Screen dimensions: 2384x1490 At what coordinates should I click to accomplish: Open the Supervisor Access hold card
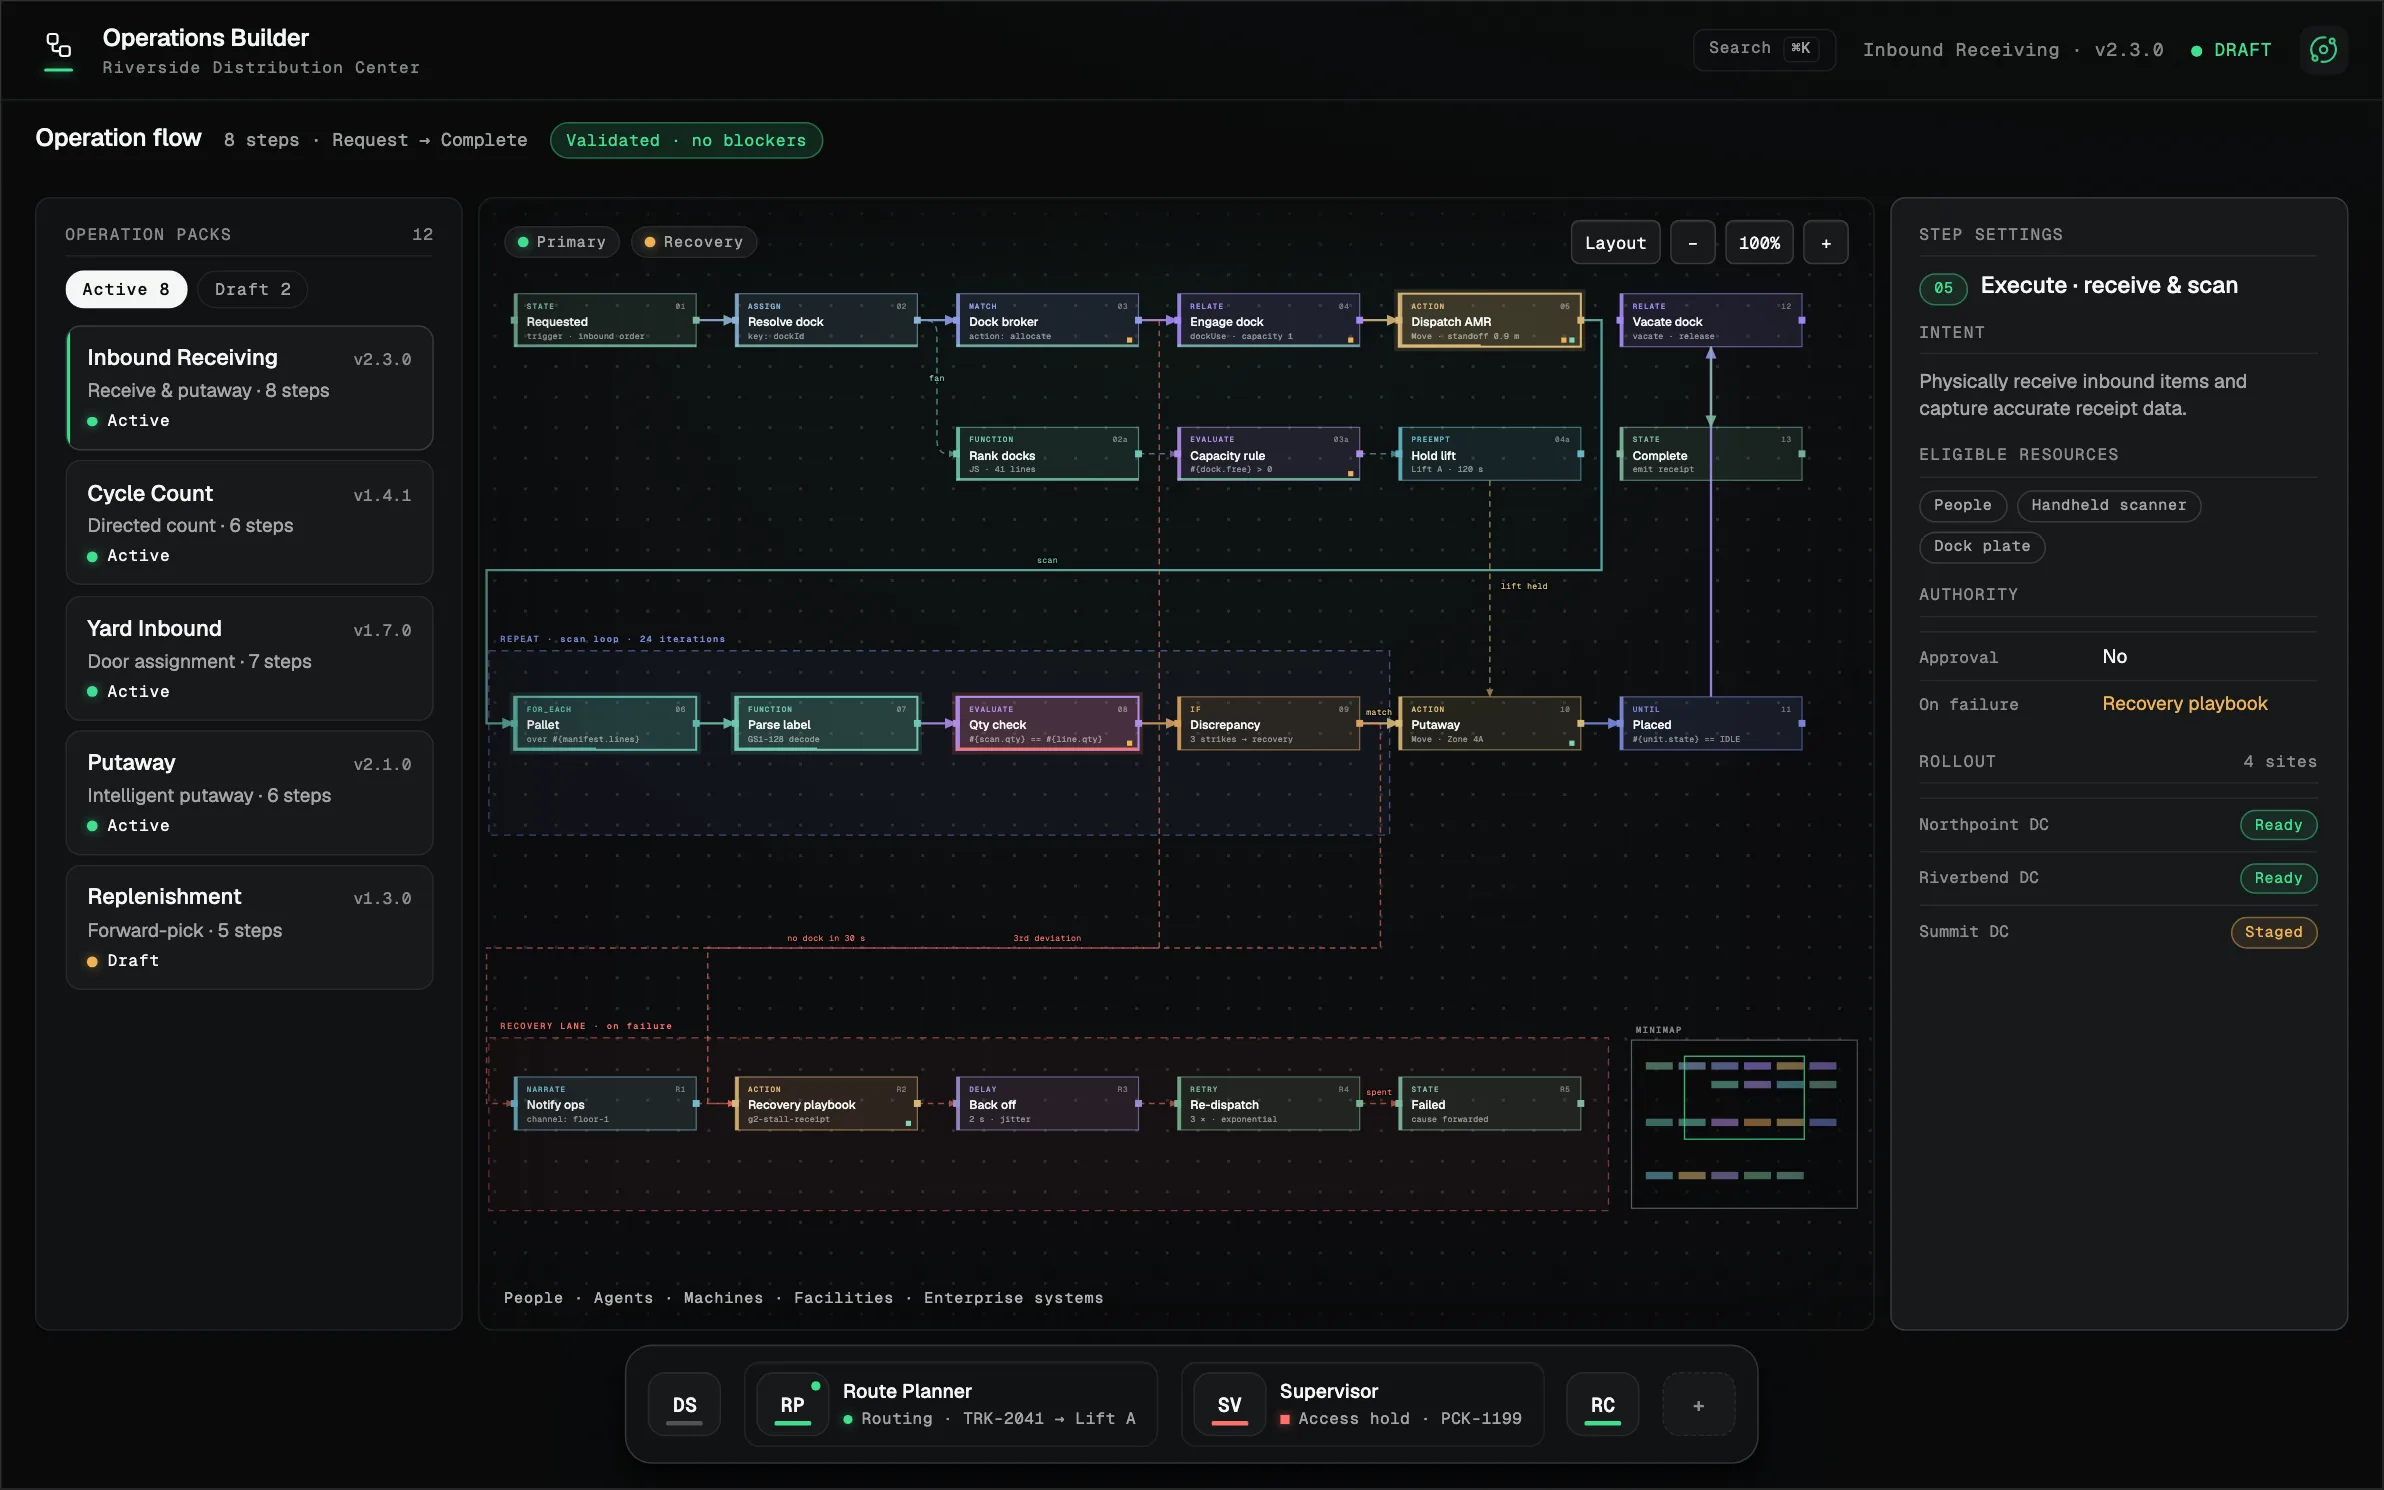1362,1405
